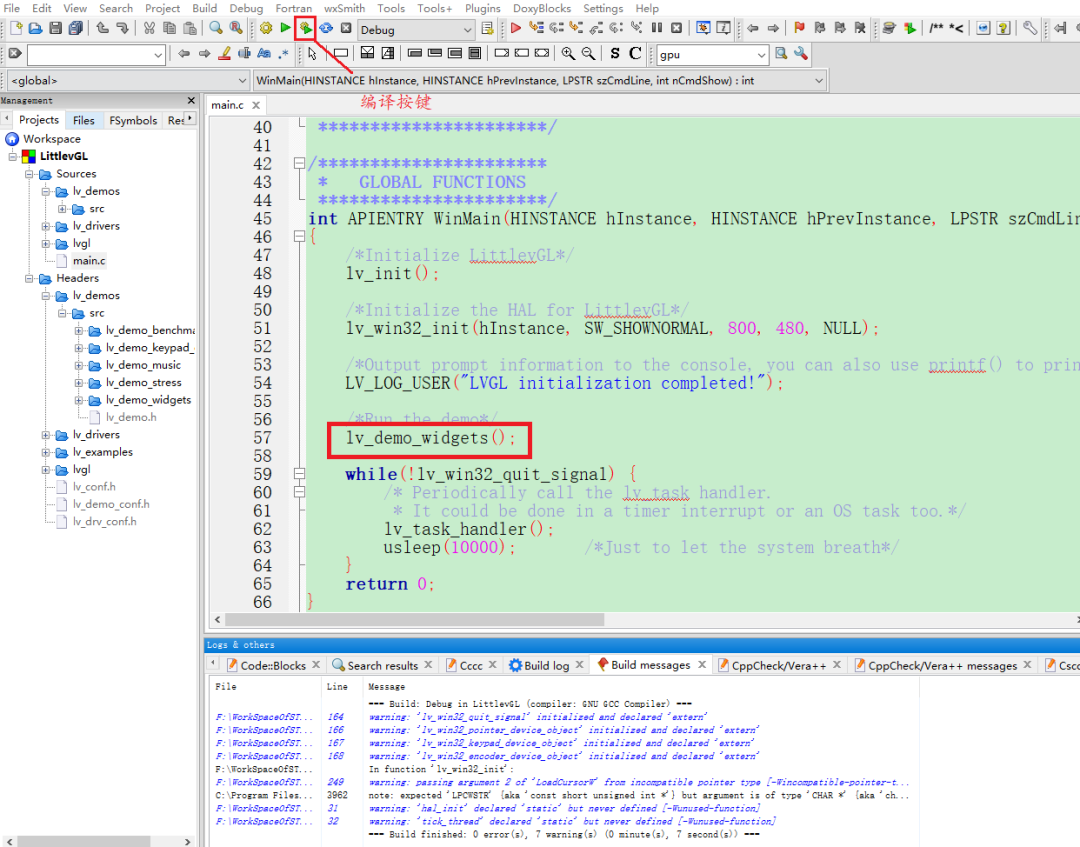The height and width of the screenshot is (847, 1080).
Task: Collapse the code fold at line 59
Action: [x=299, y=474]
